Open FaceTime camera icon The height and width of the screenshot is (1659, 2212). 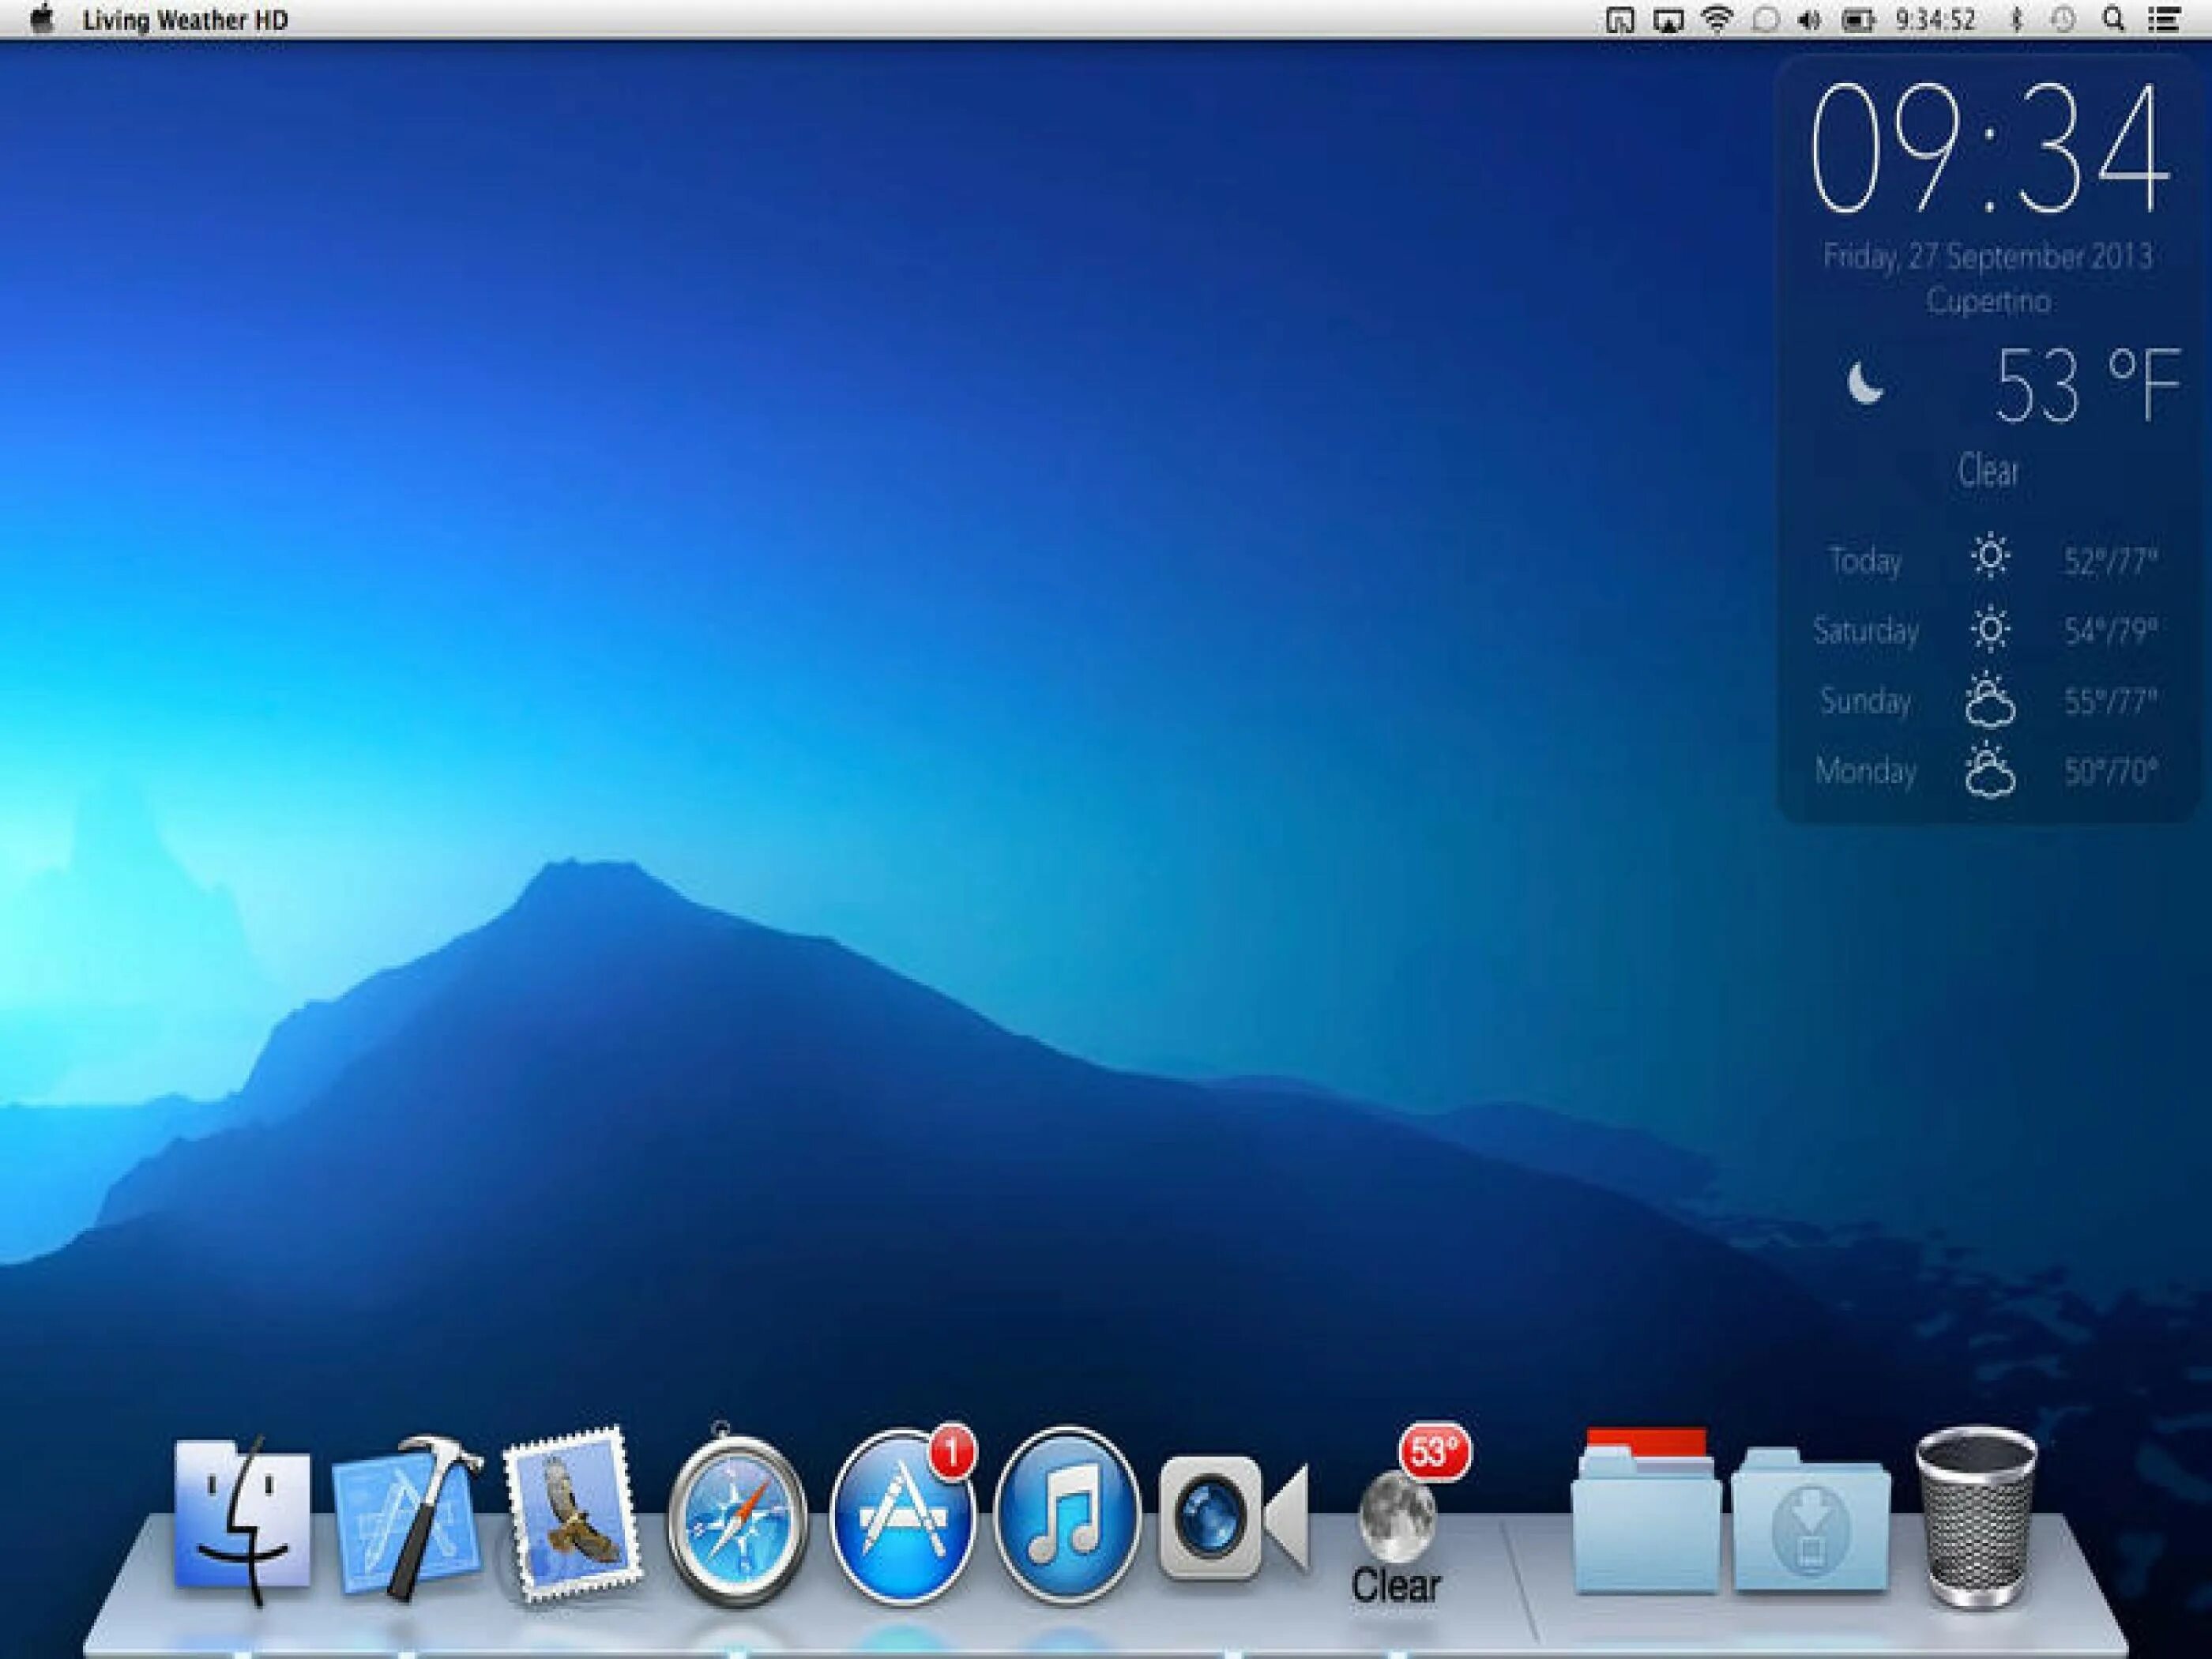(x=1232, y=1518)
